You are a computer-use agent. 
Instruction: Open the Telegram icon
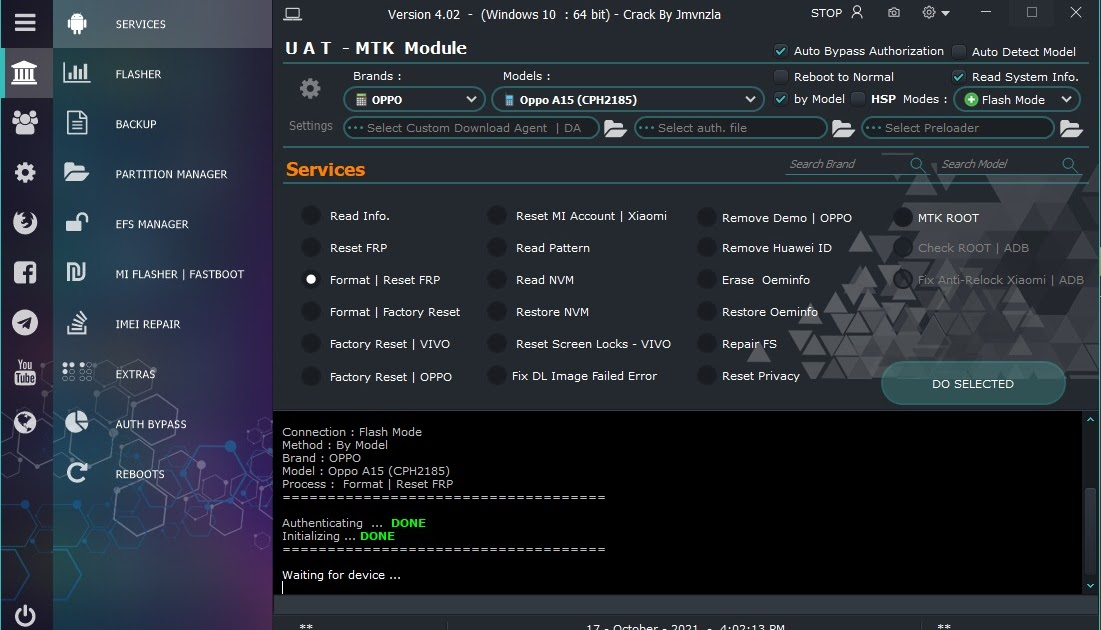(25, 322)
